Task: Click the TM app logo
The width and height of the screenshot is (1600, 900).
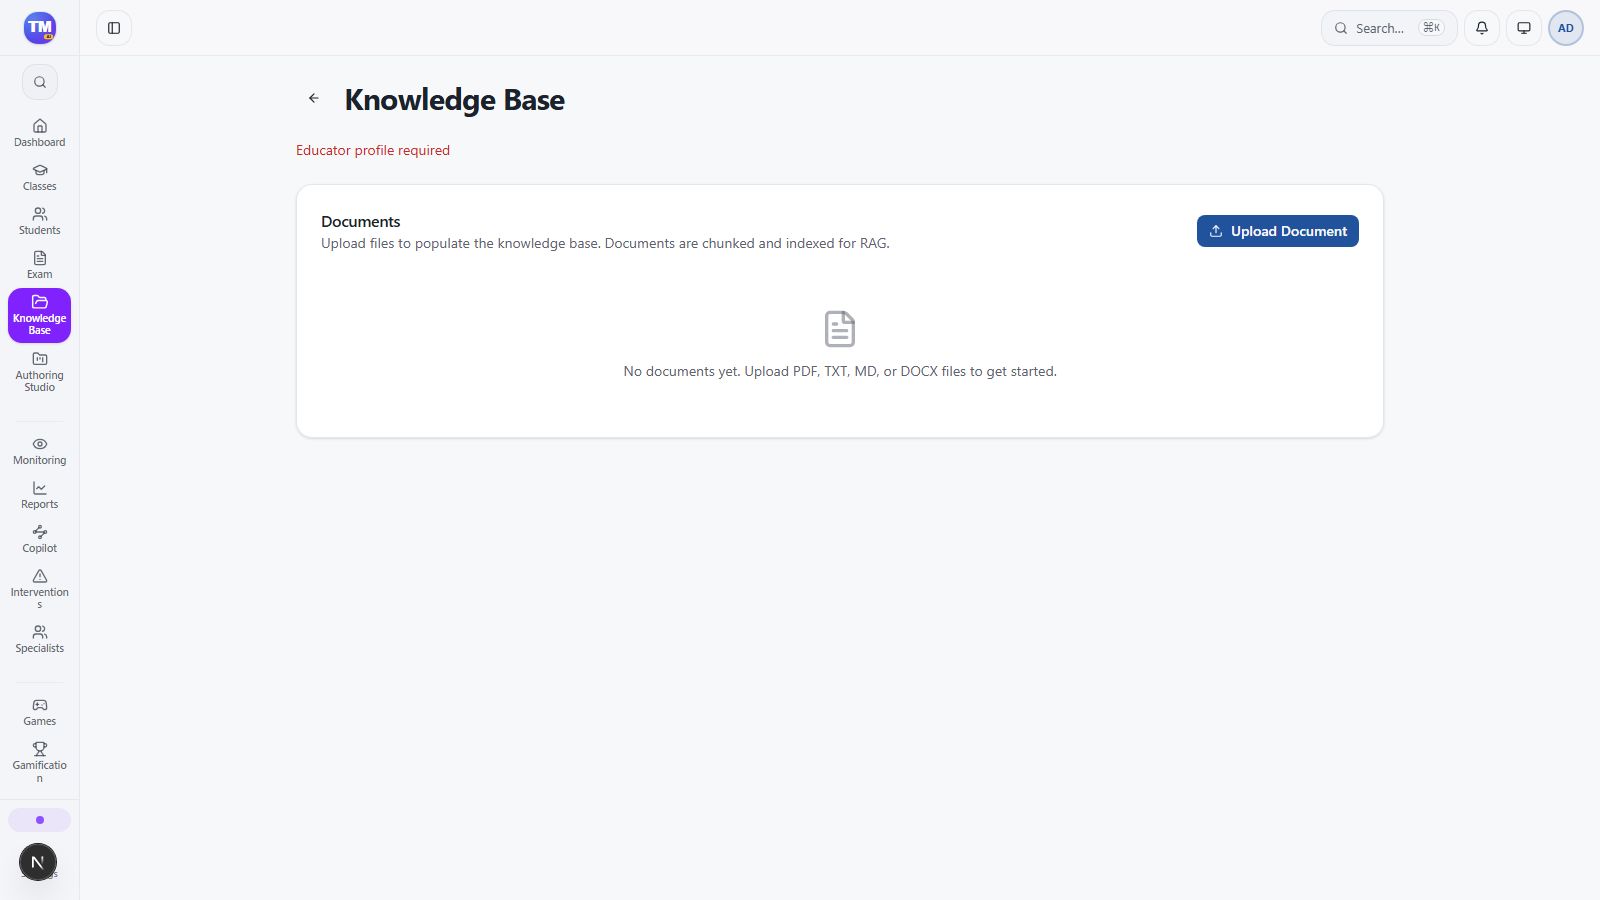Action: coord(40,28)
